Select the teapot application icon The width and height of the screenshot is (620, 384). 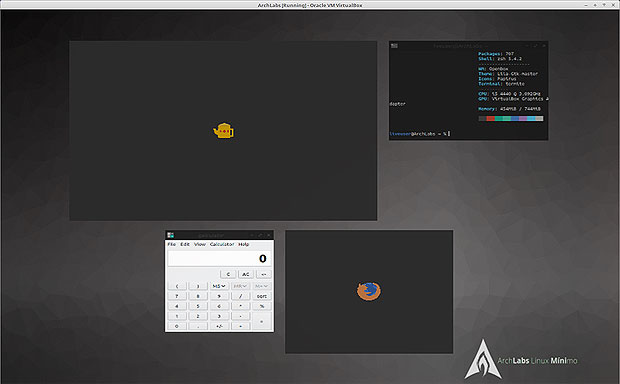223,131
